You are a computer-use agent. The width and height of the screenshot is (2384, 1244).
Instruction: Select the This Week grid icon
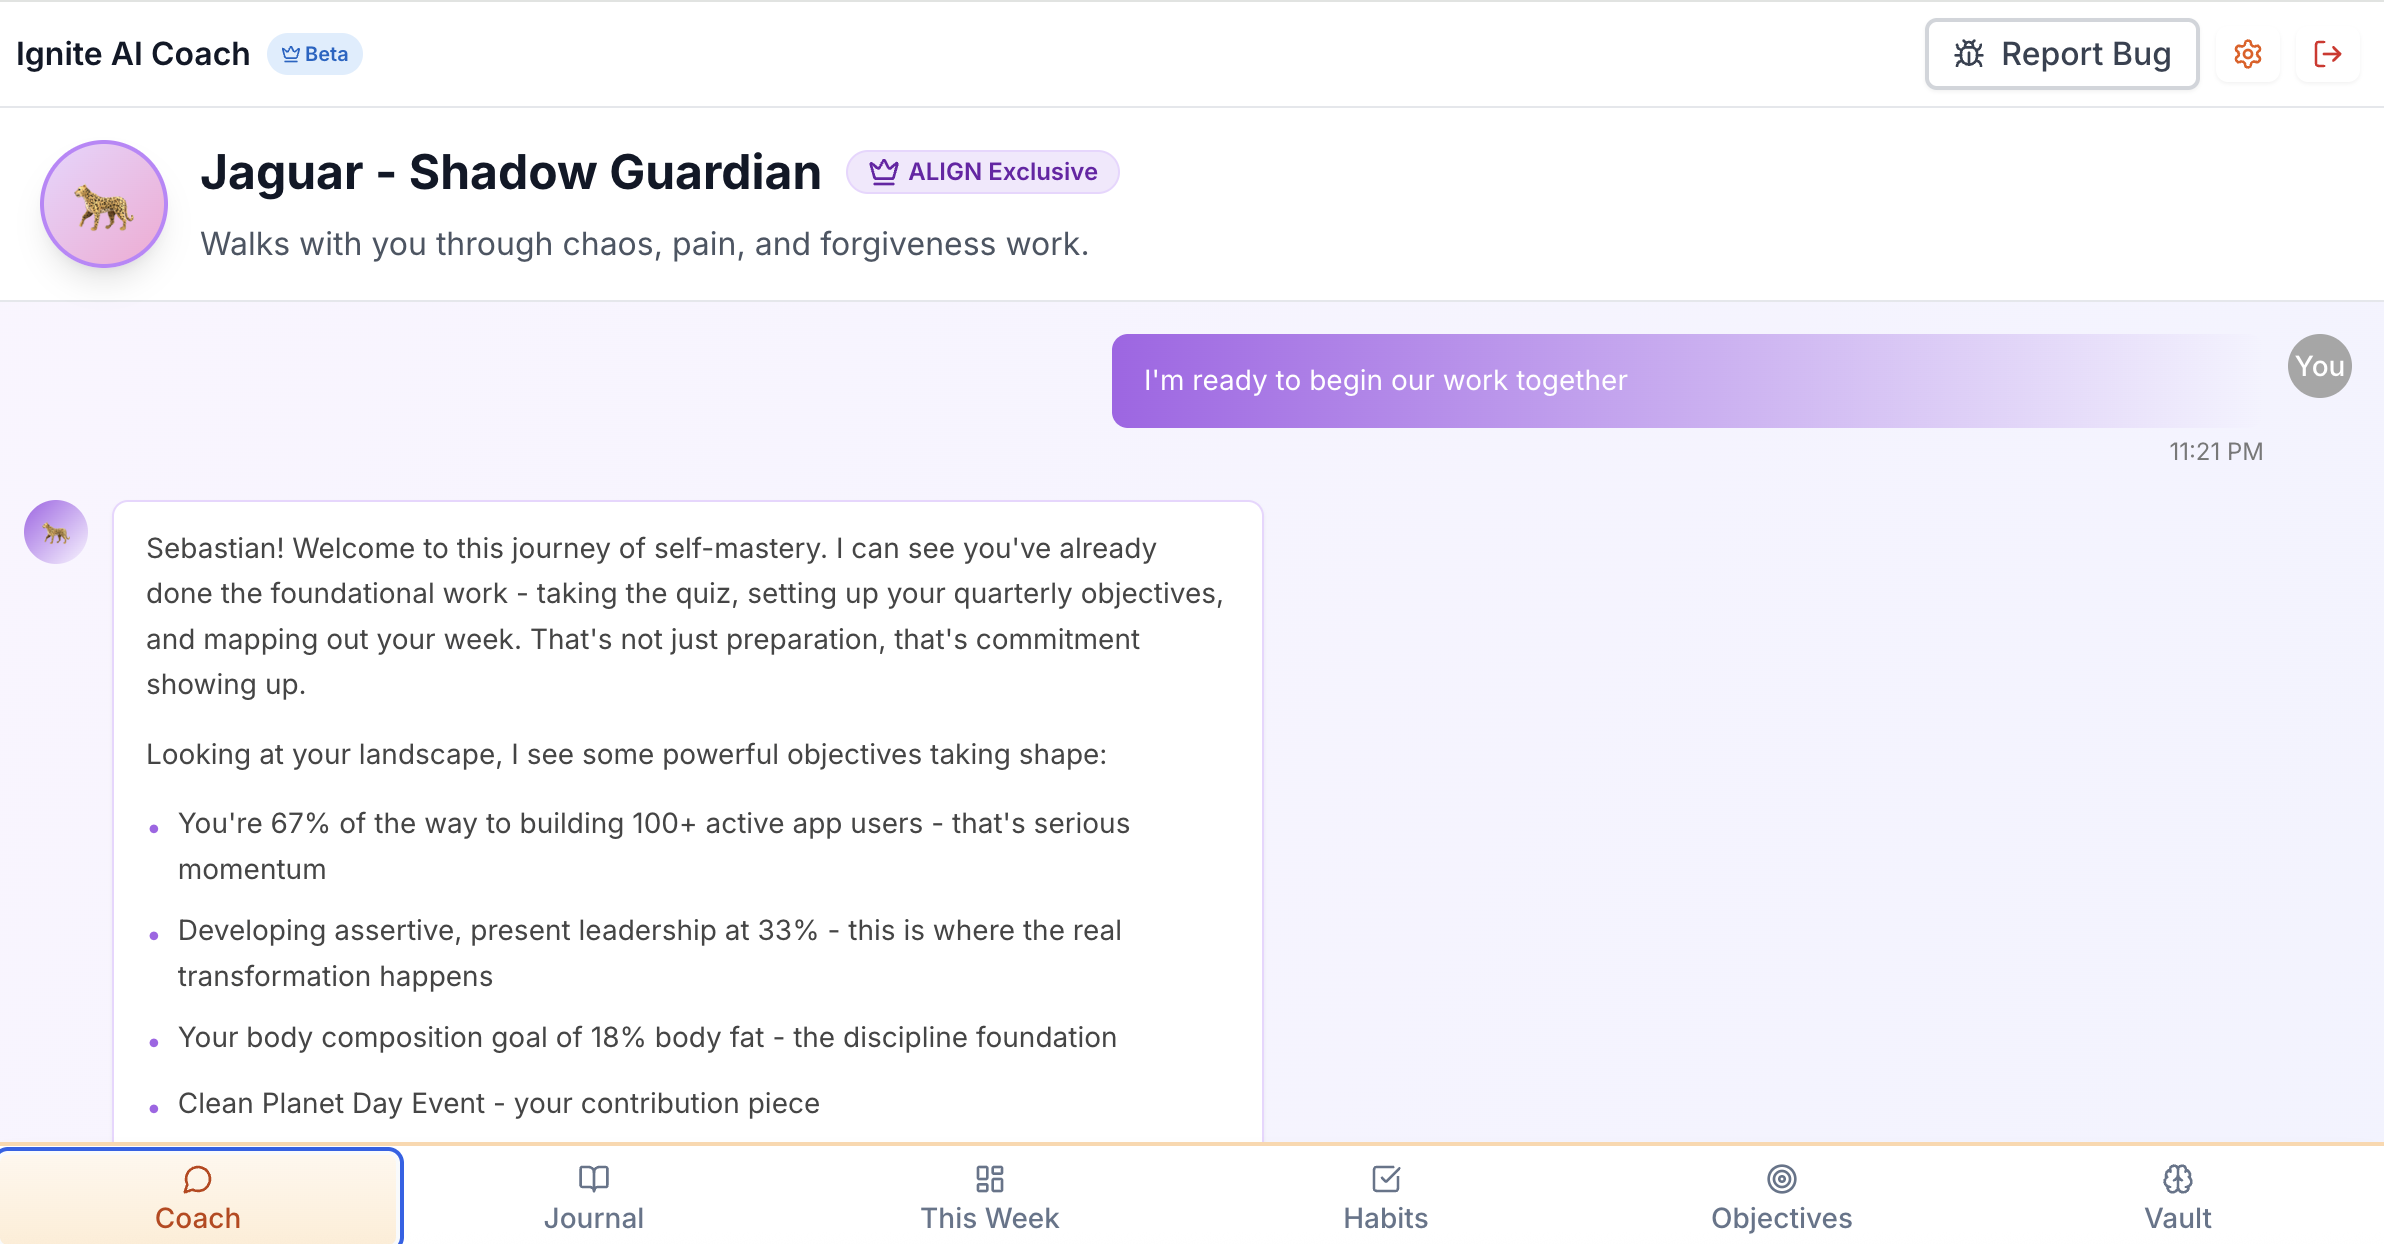pyautogui.click(x=989, y=1180)
